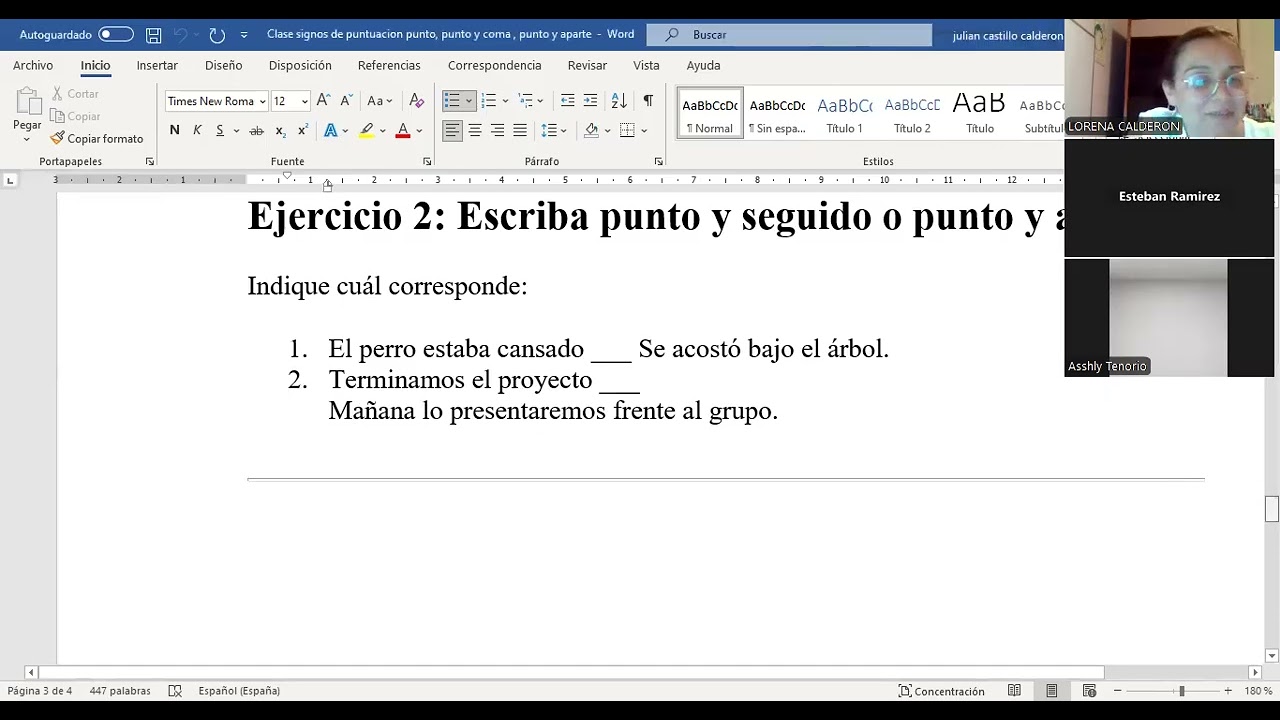Open the Times New Roman font dropdown

click(x=262, y=101)
